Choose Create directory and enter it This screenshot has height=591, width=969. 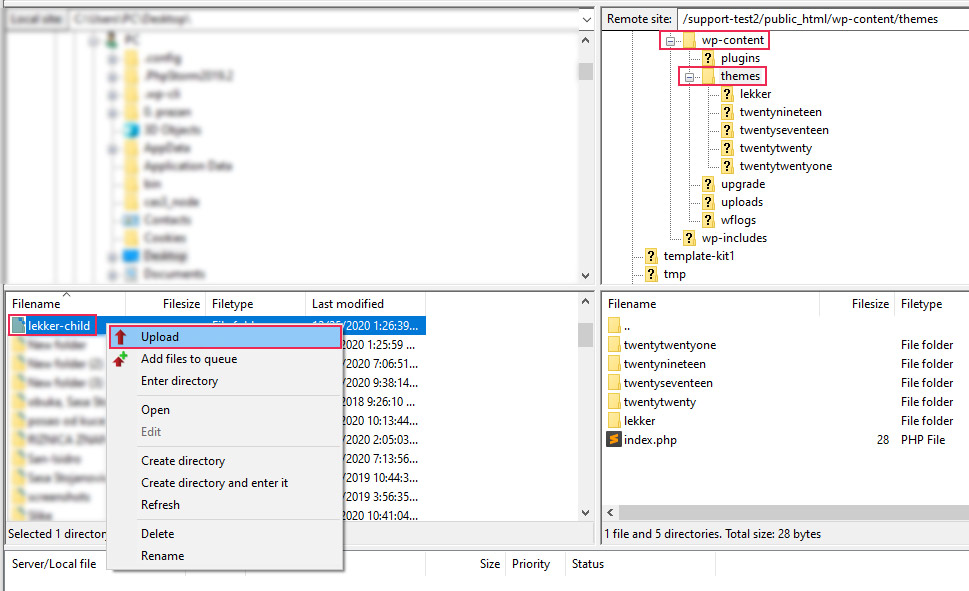[x=214, y=483]
